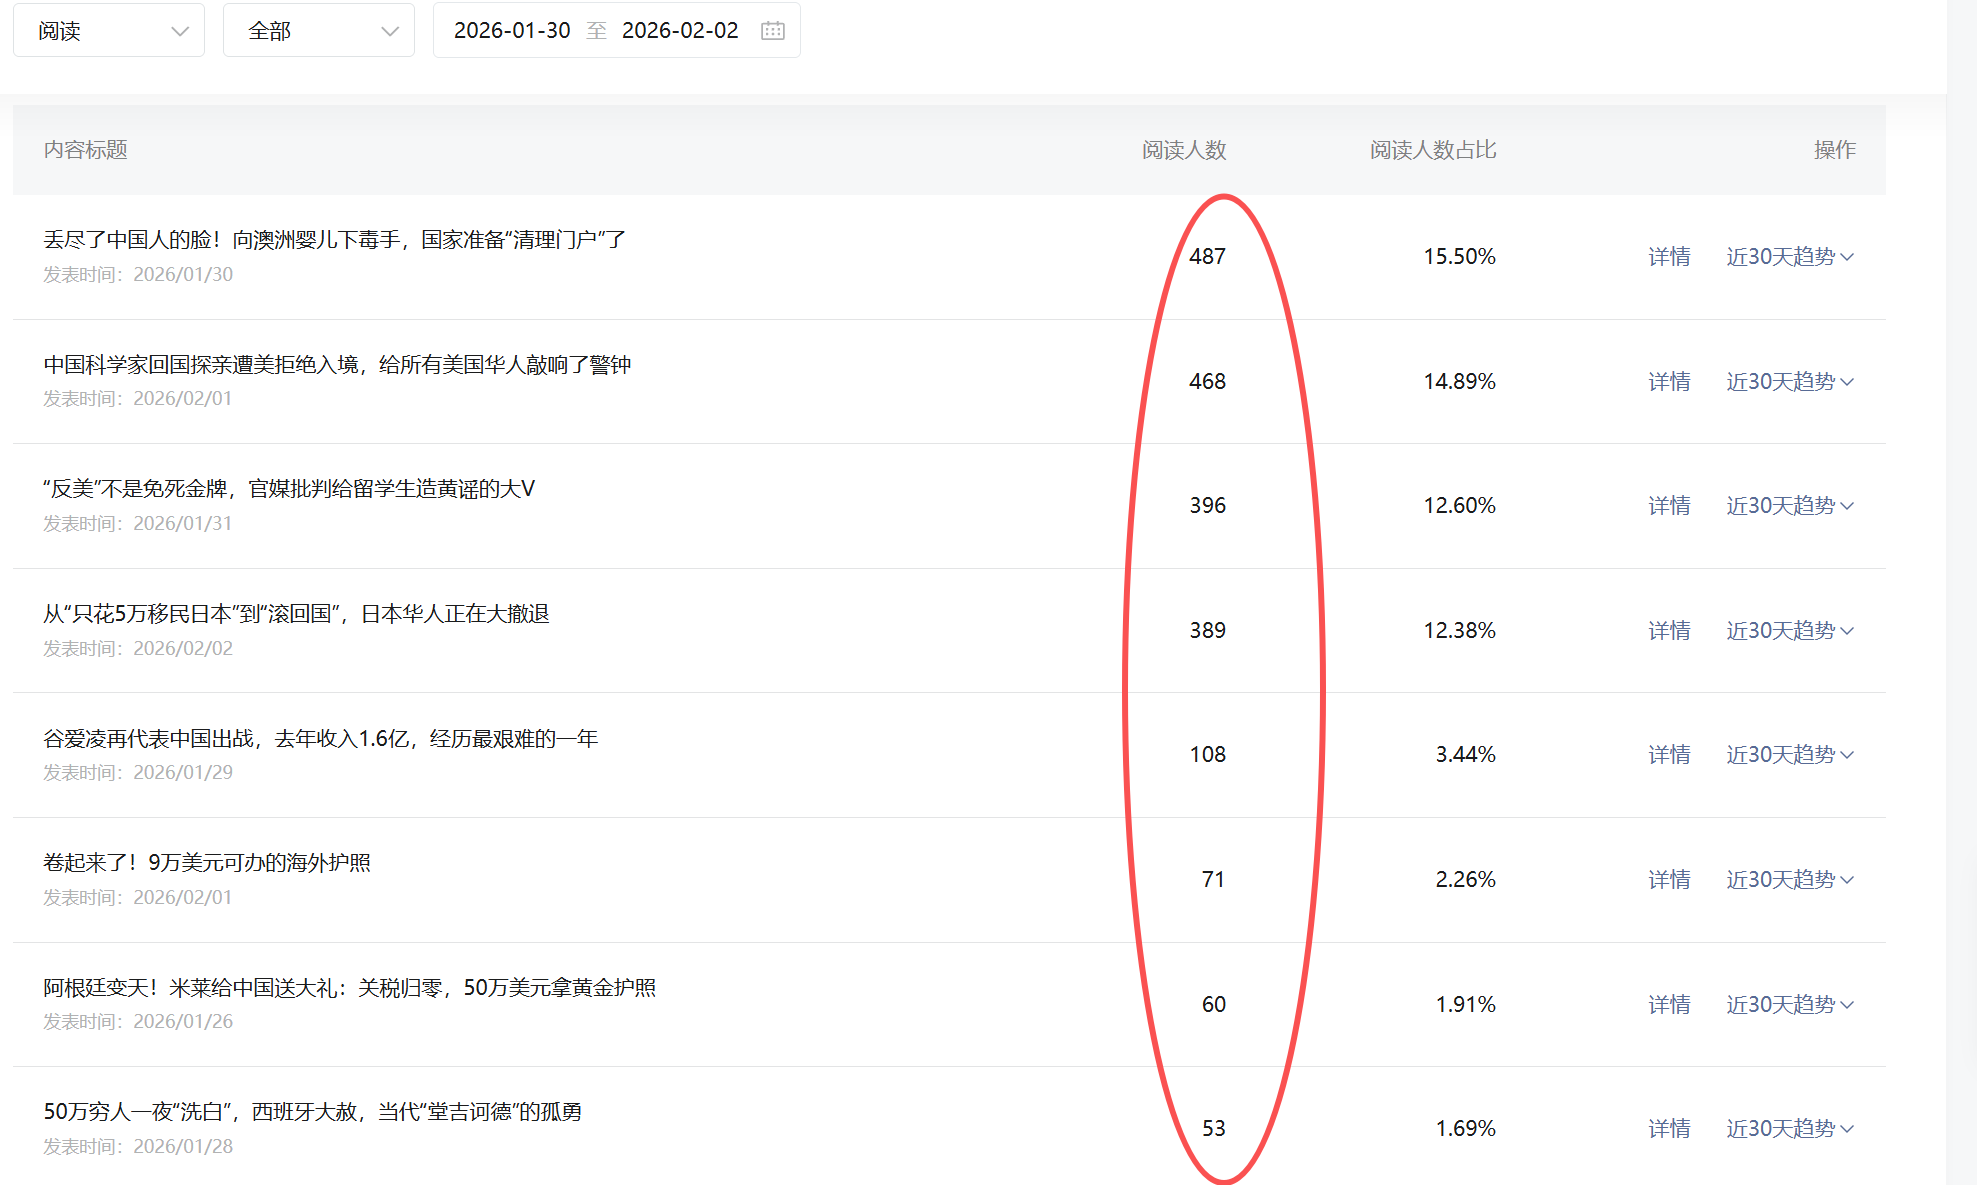Open the 全部 filter dropdown
Image resolution: width=1977 pixels, height=1185 pixels.
(x=318, y=31)
